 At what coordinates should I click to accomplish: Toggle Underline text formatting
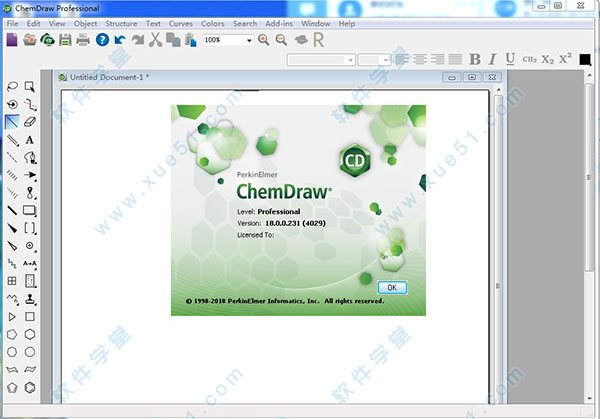click(x=510, y=59)
